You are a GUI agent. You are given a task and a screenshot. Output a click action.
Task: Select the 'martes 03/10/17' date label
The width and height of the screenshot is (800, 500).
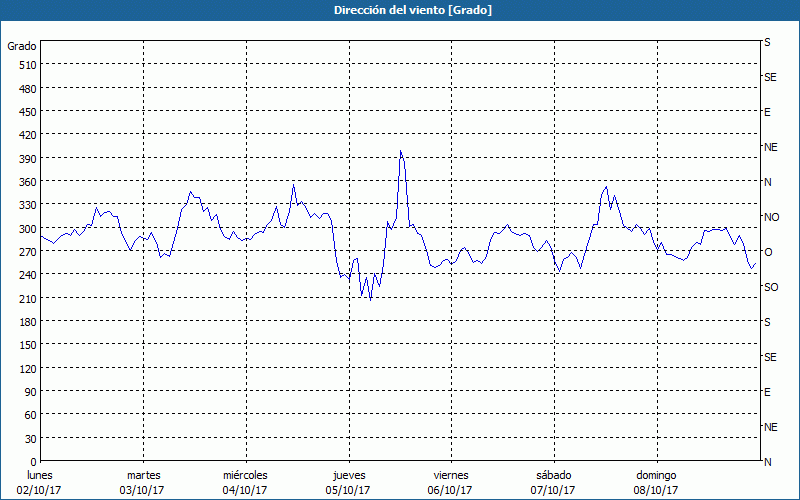(x=143, y=482)
